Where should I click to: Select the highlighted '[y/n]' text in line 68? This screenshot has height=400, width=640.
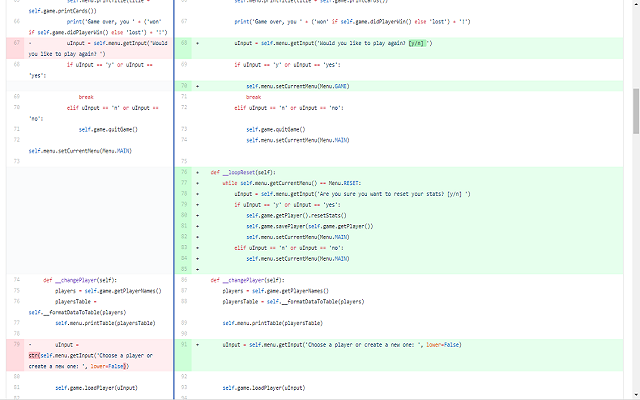pyautogui.click(x=417, y=43)
